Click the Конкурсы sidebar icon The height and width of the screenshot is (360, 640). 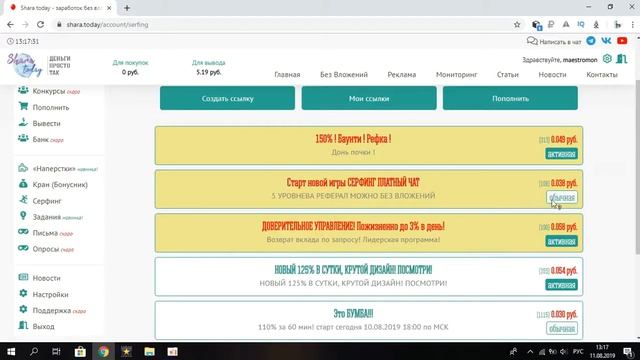(23, 90)
